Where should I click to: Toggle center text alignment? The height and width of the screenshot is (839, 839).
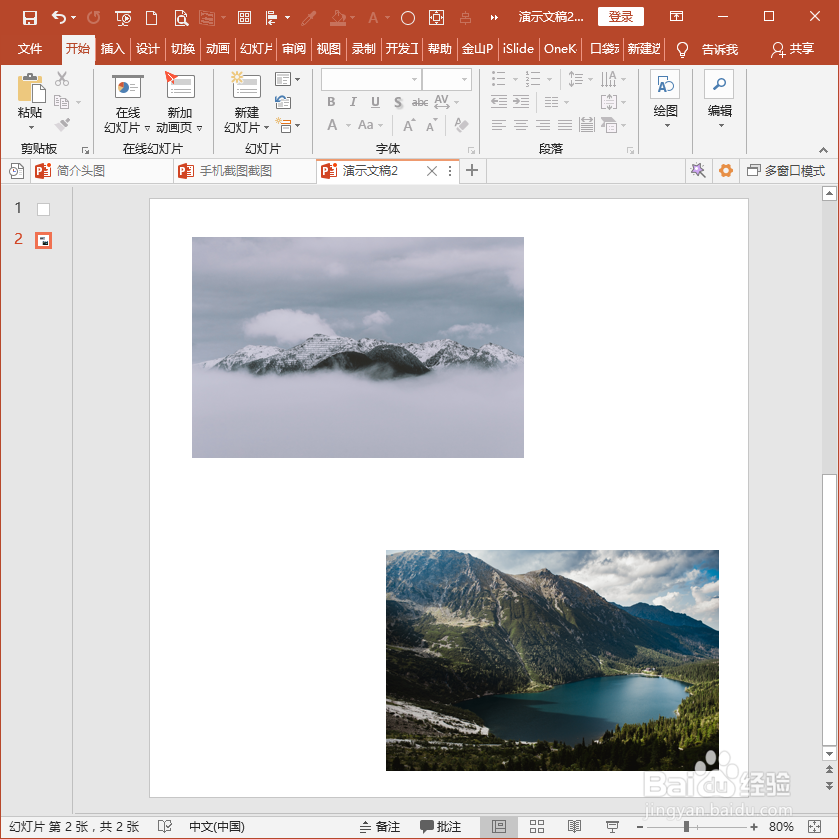click(521, 125)
